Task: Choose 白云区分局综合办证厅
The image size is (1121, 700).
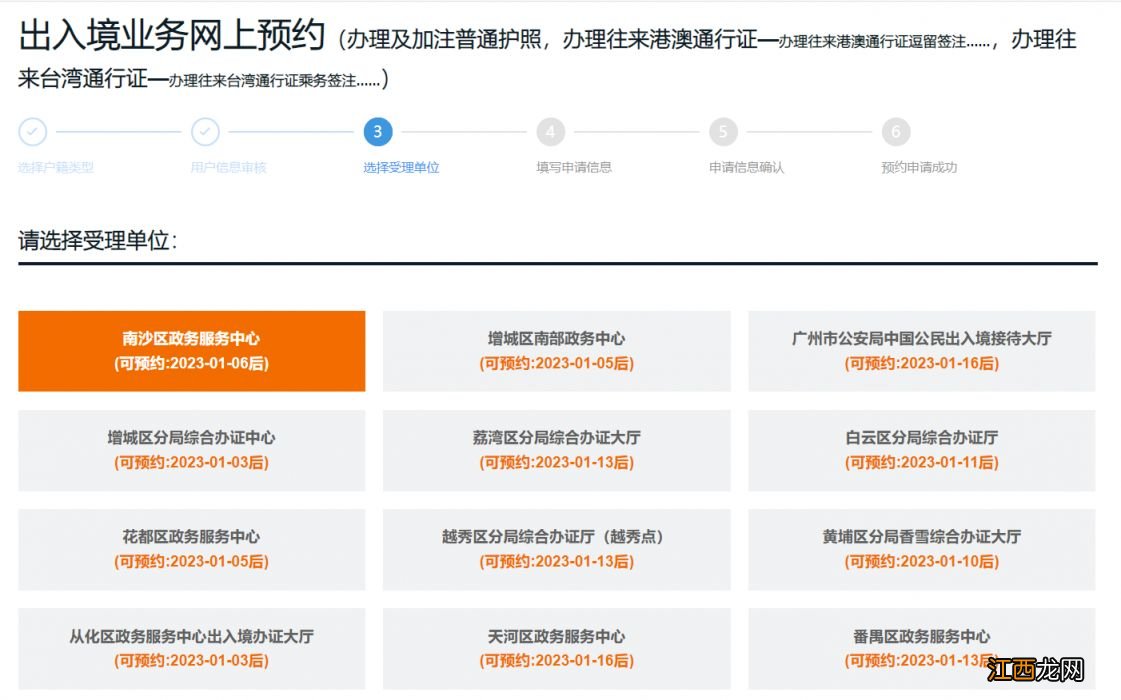Action: [921, 450]
